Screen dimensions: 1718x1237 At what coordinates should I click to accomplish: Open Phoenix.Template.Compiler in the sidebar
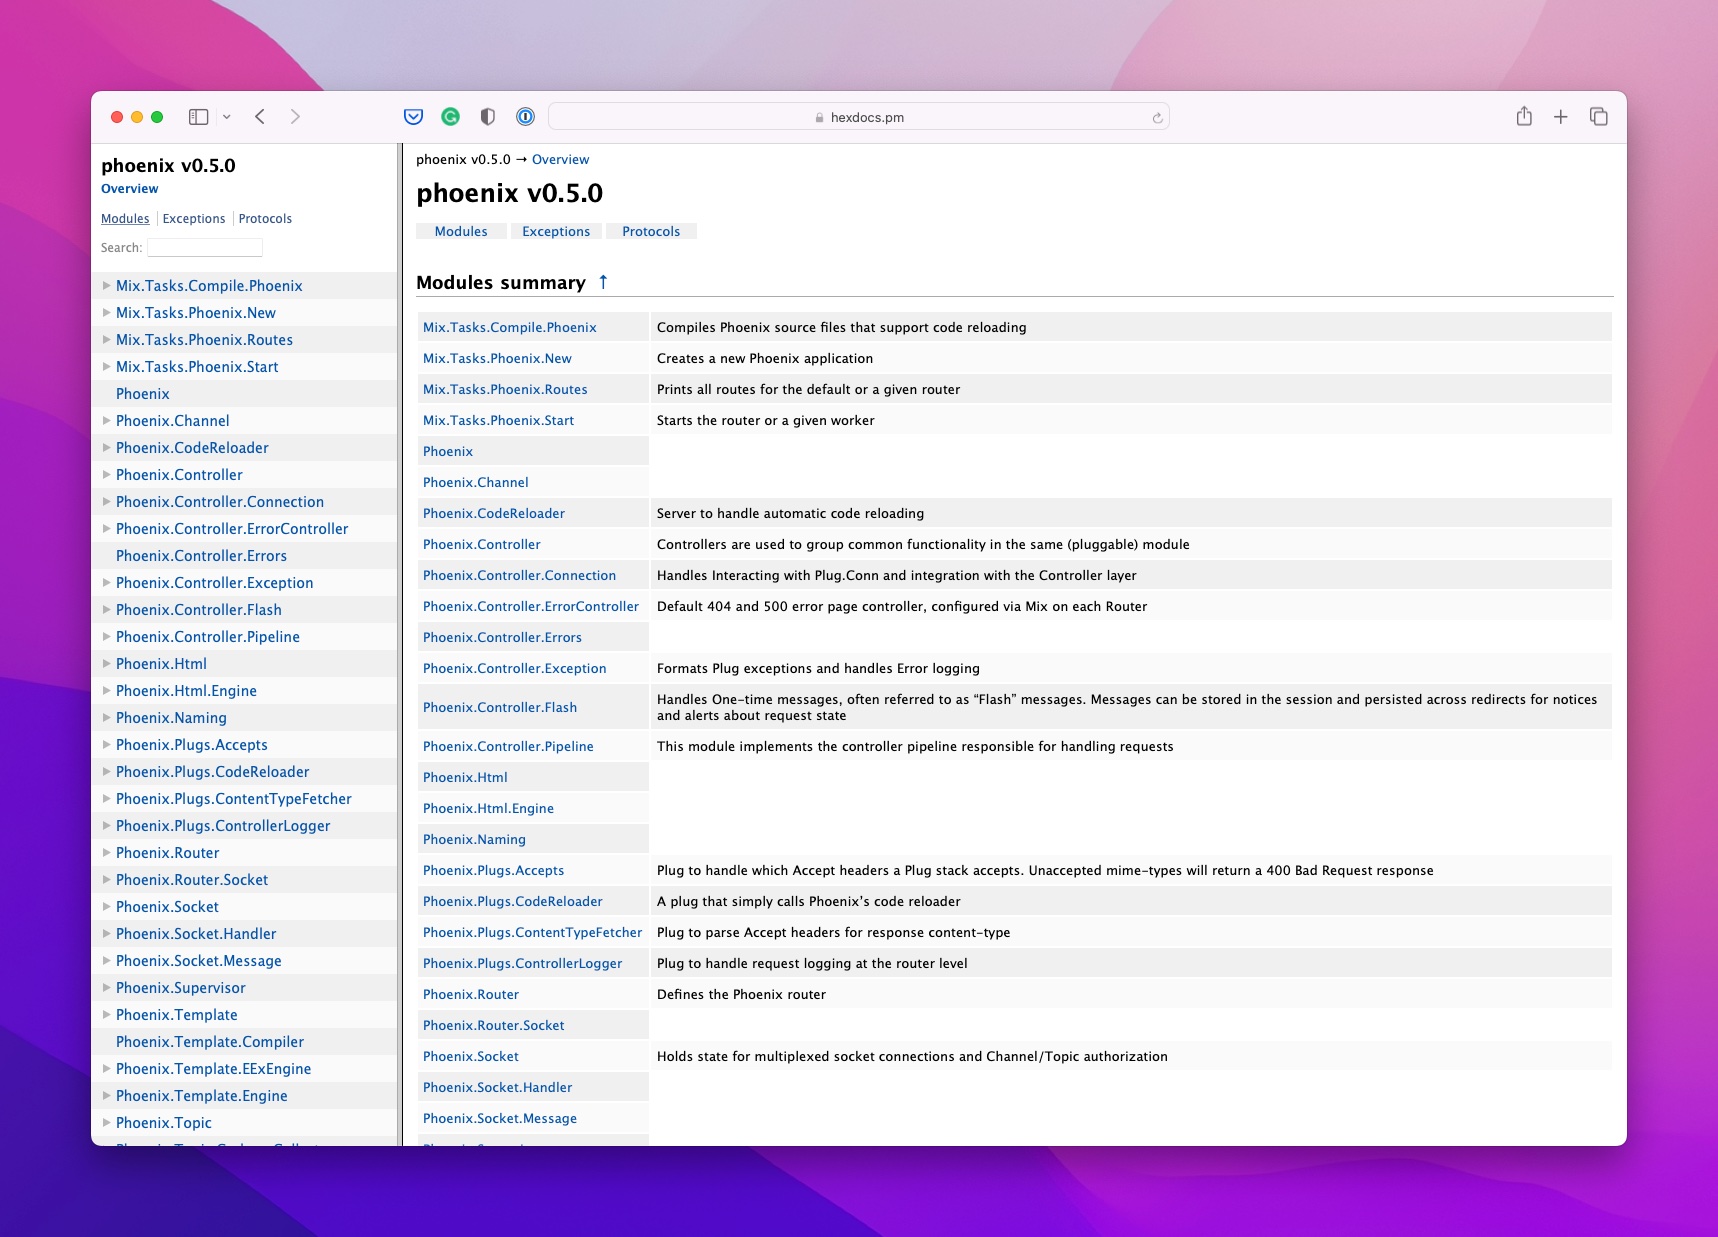click(210, 1042)
